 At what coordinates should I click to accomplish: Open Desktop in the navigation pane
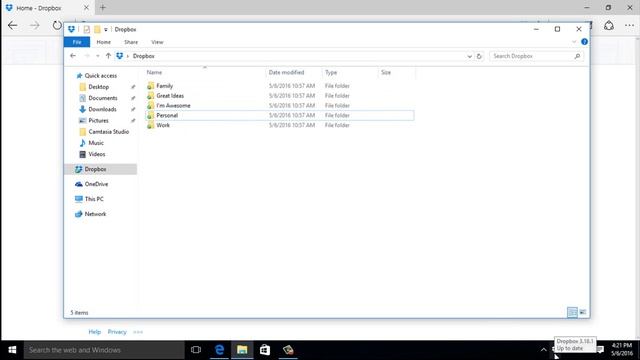(x=98, y=87)
